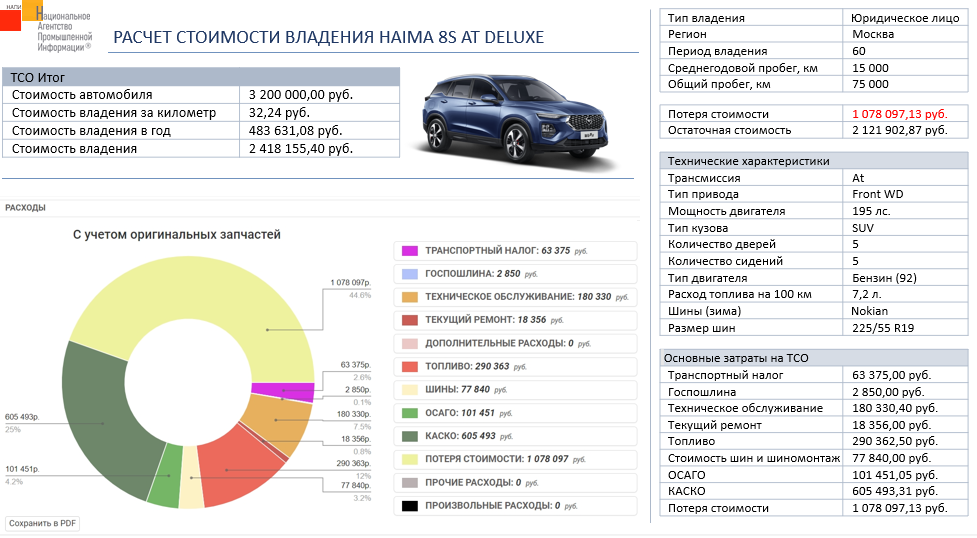
Task: Click the dark green КАСКО color swatch
Action: click(409, 437)
